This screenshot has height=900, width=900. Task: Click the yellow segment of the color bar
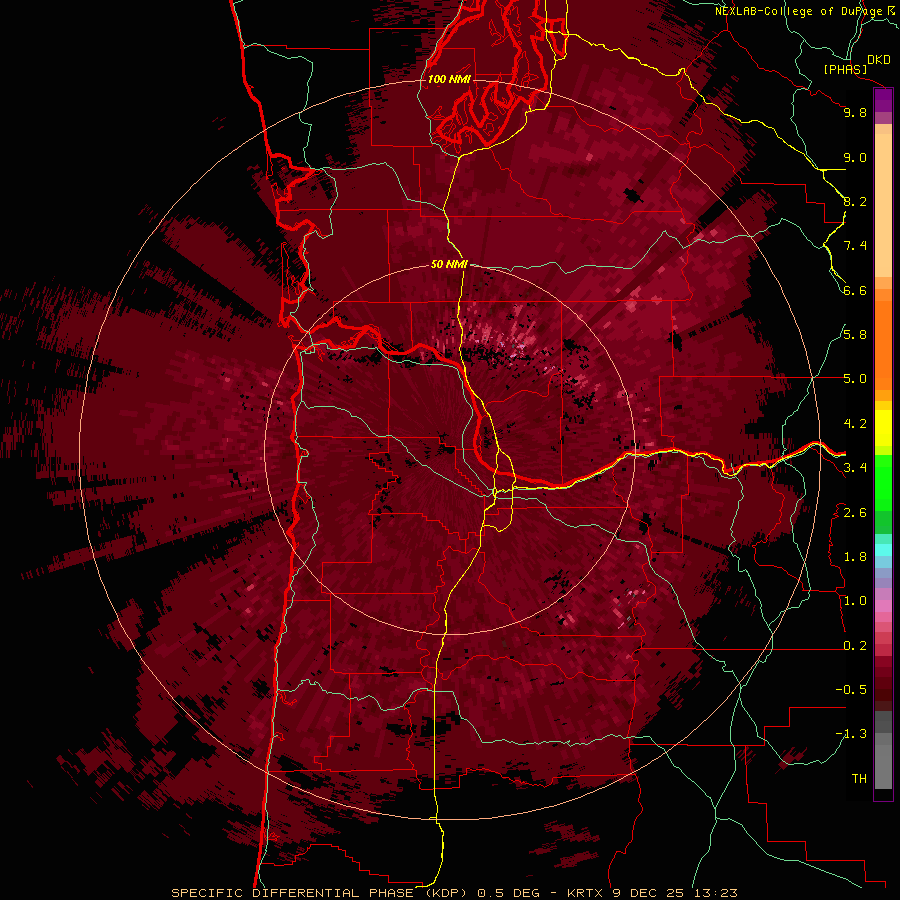click(883, 428)
